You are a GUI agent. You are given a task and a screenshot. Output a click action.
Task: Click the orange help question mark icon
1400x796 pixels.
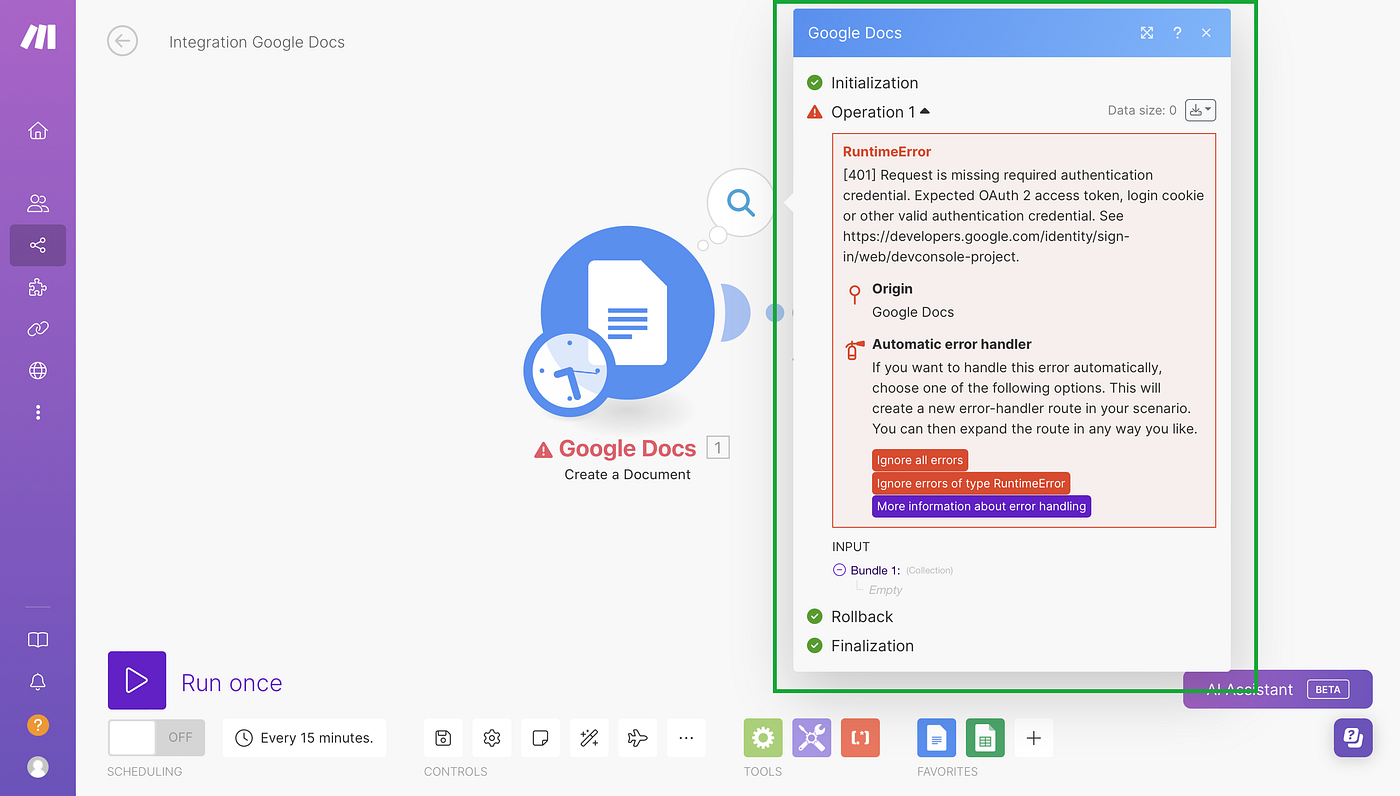[38, 725]
